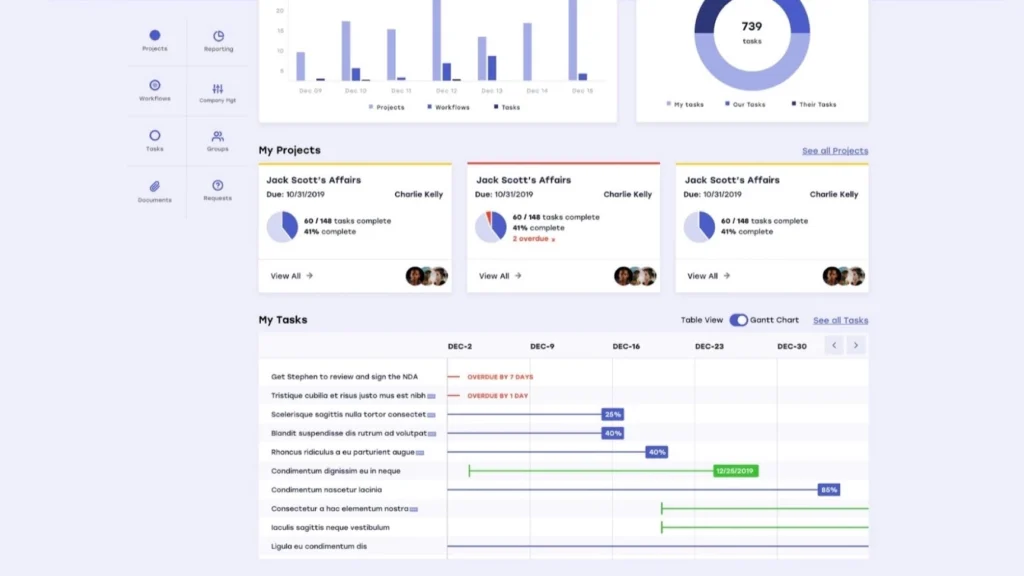Screen dimensions: 1024x576
Task: Click See all Tasks link
Action: click(x=840, y=321)
